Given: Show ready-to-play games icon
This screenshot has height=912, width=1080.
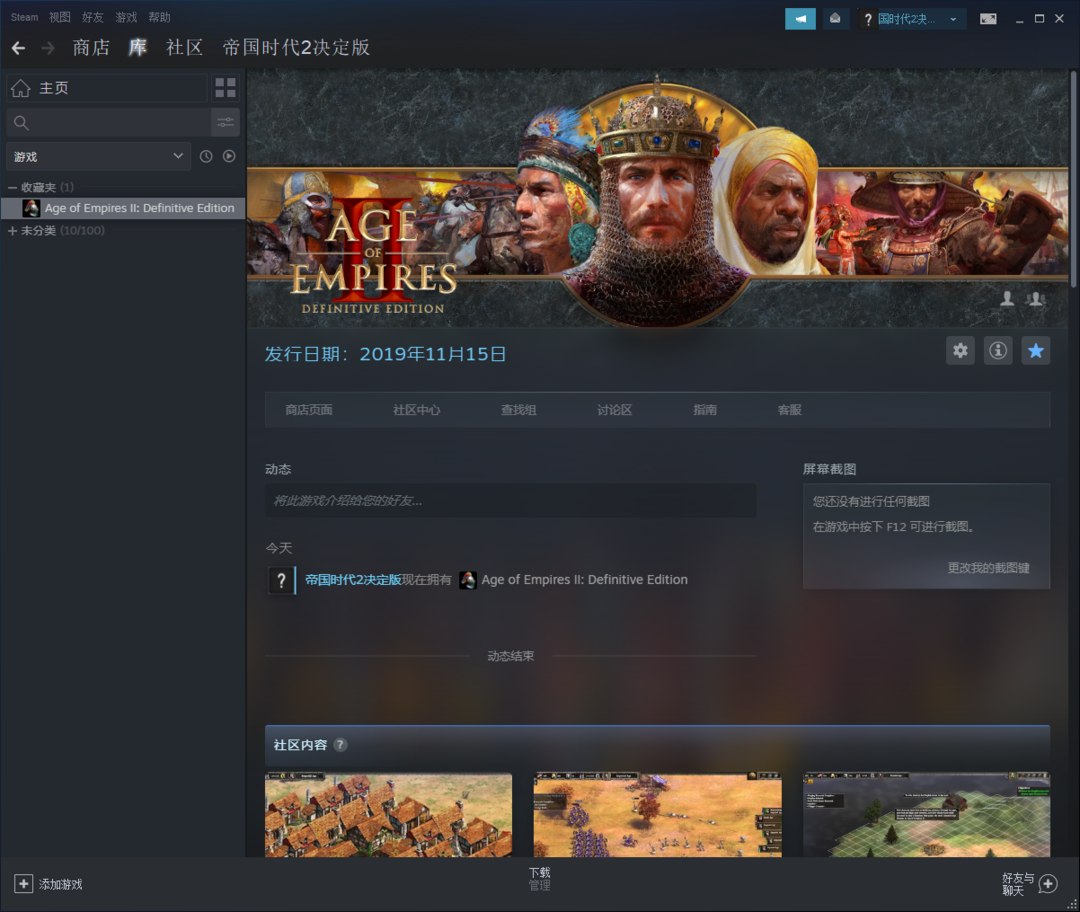Looking at the screenshot, I should [229, 156].
